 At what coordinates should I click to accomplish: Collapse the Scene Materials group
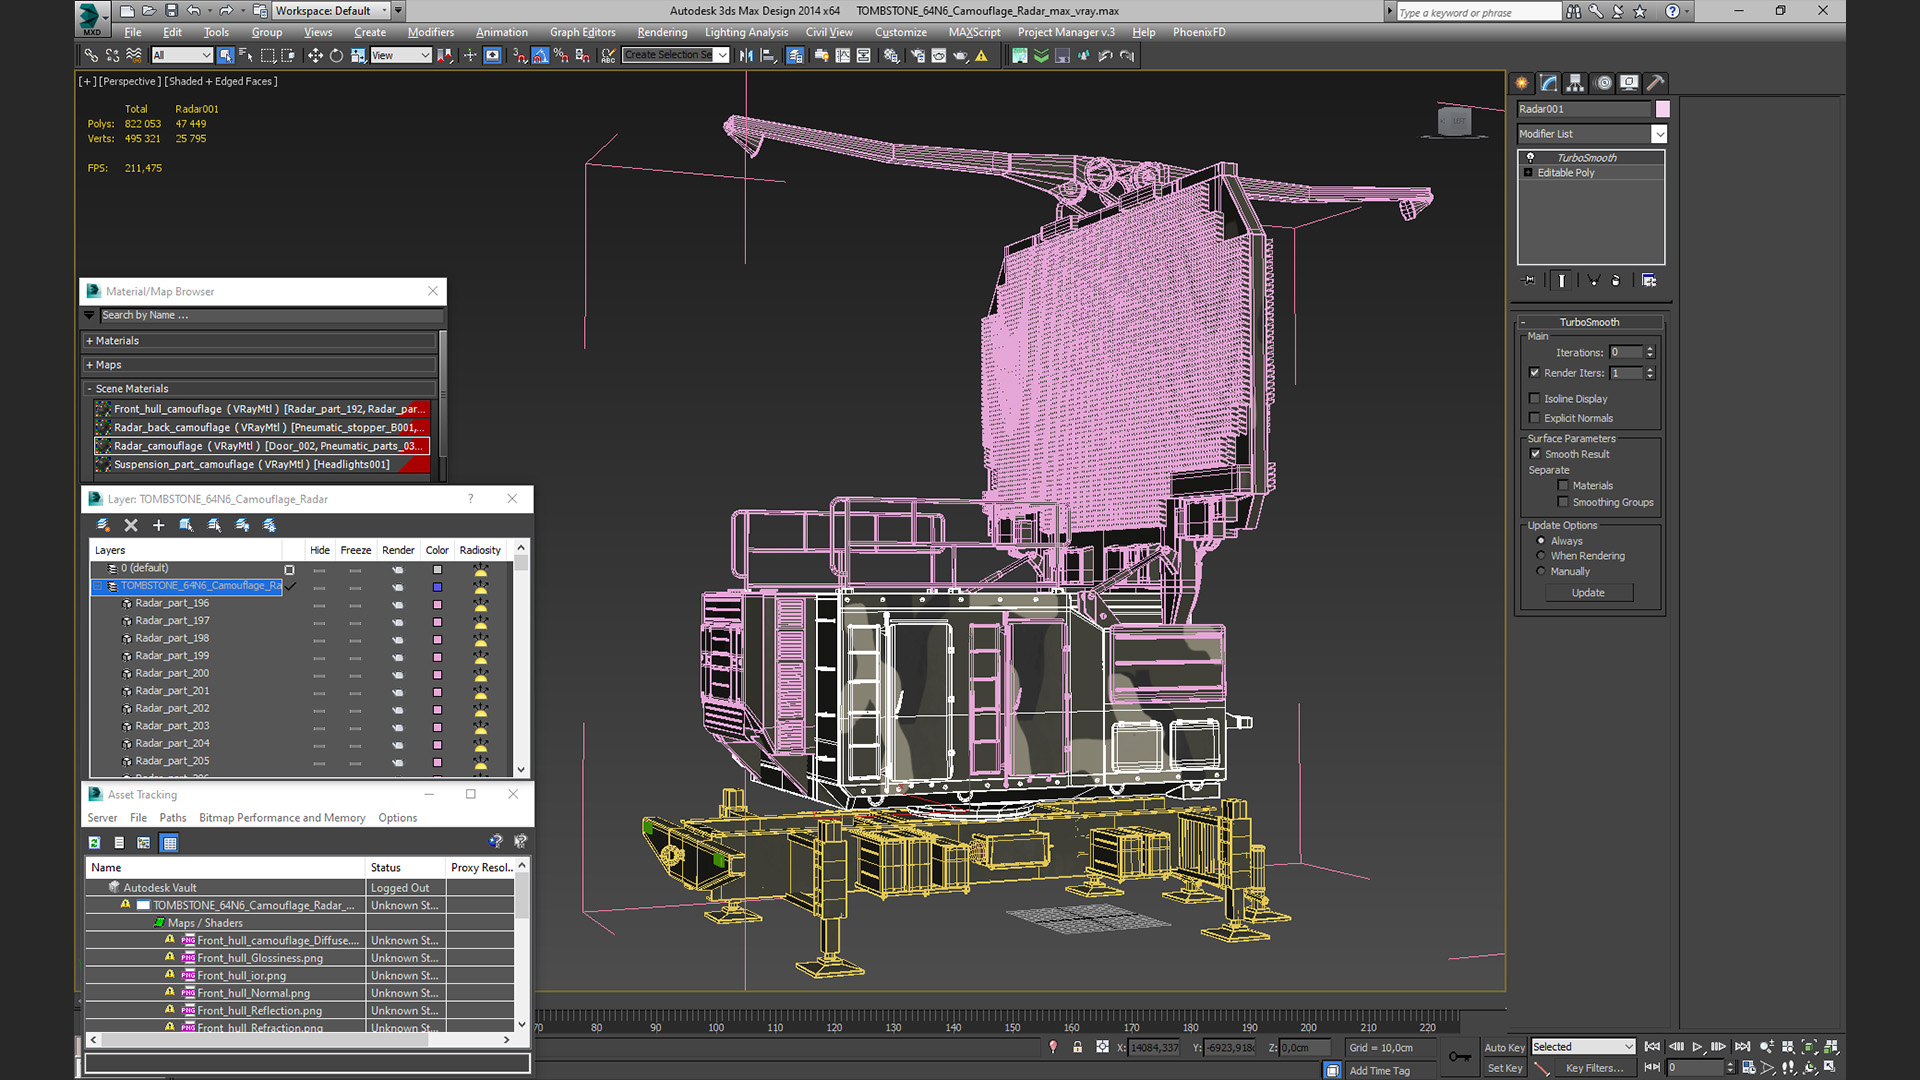260,389
